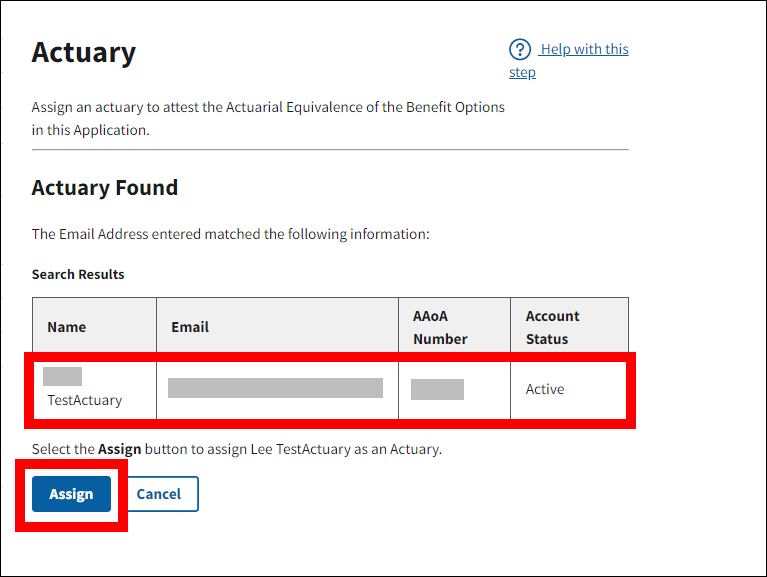This screenshot has width=767, height=577.
Task: Click the Name column header
Action: coord(67,327)
